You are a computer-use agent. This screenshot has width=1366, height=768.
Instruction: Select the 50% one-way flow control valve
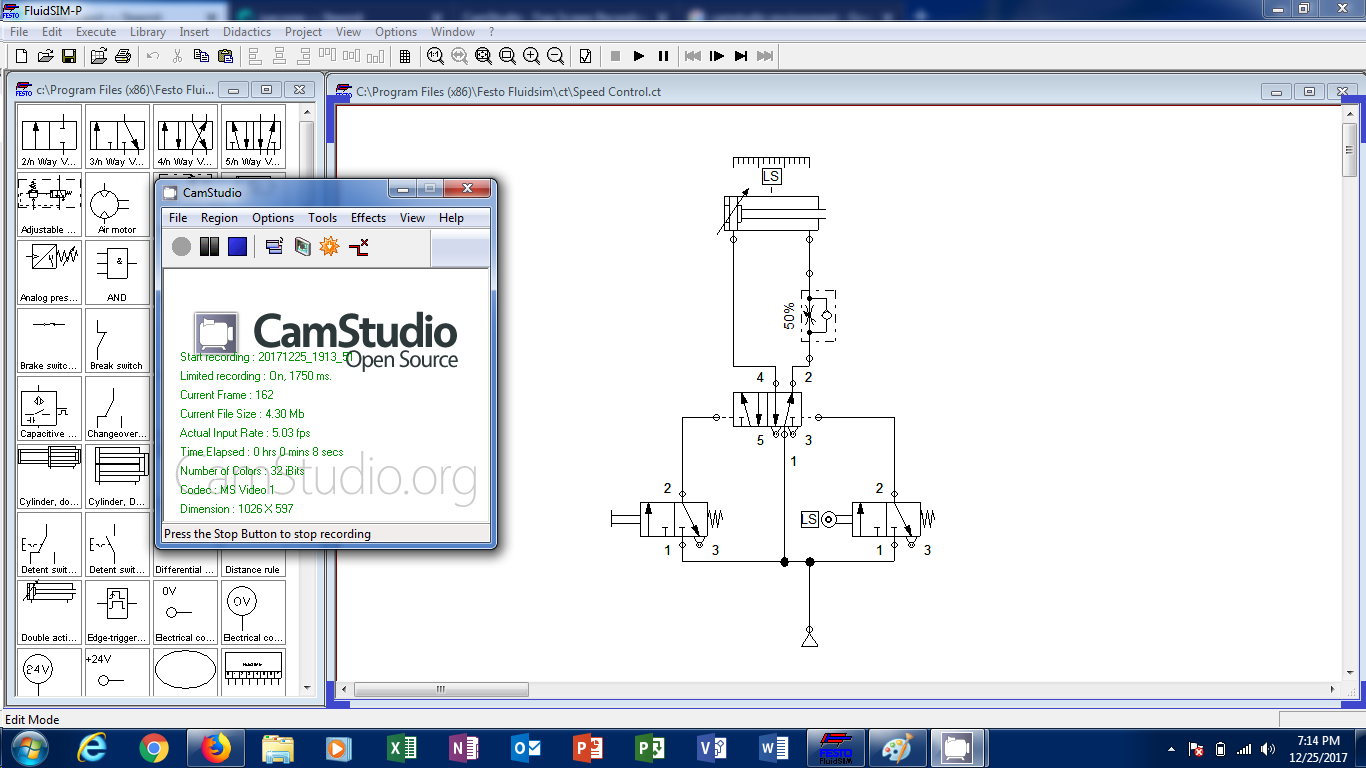(x=820, y=316)
